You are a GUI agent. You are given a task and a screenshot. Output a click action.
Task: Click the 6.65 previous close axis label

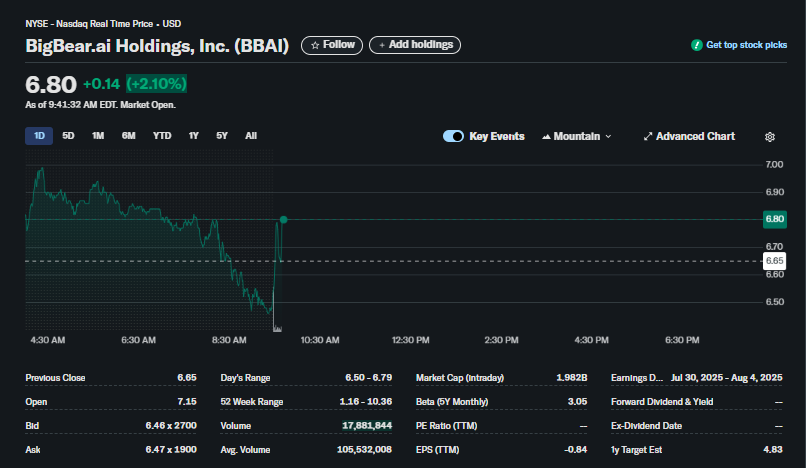coord(775,261)
